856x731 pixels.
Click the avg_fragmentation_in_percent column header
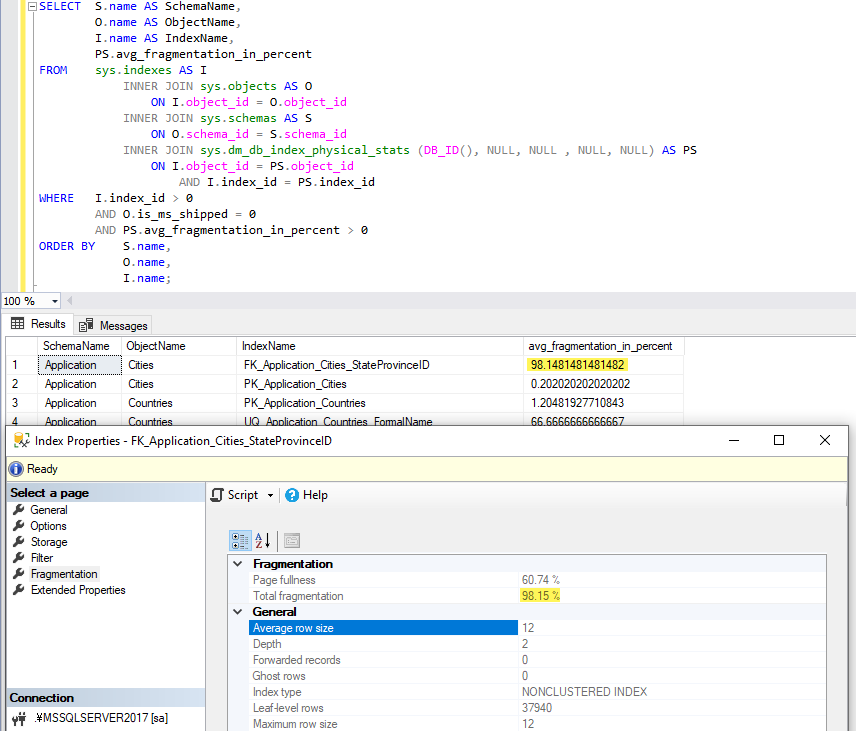click(600, 346)
